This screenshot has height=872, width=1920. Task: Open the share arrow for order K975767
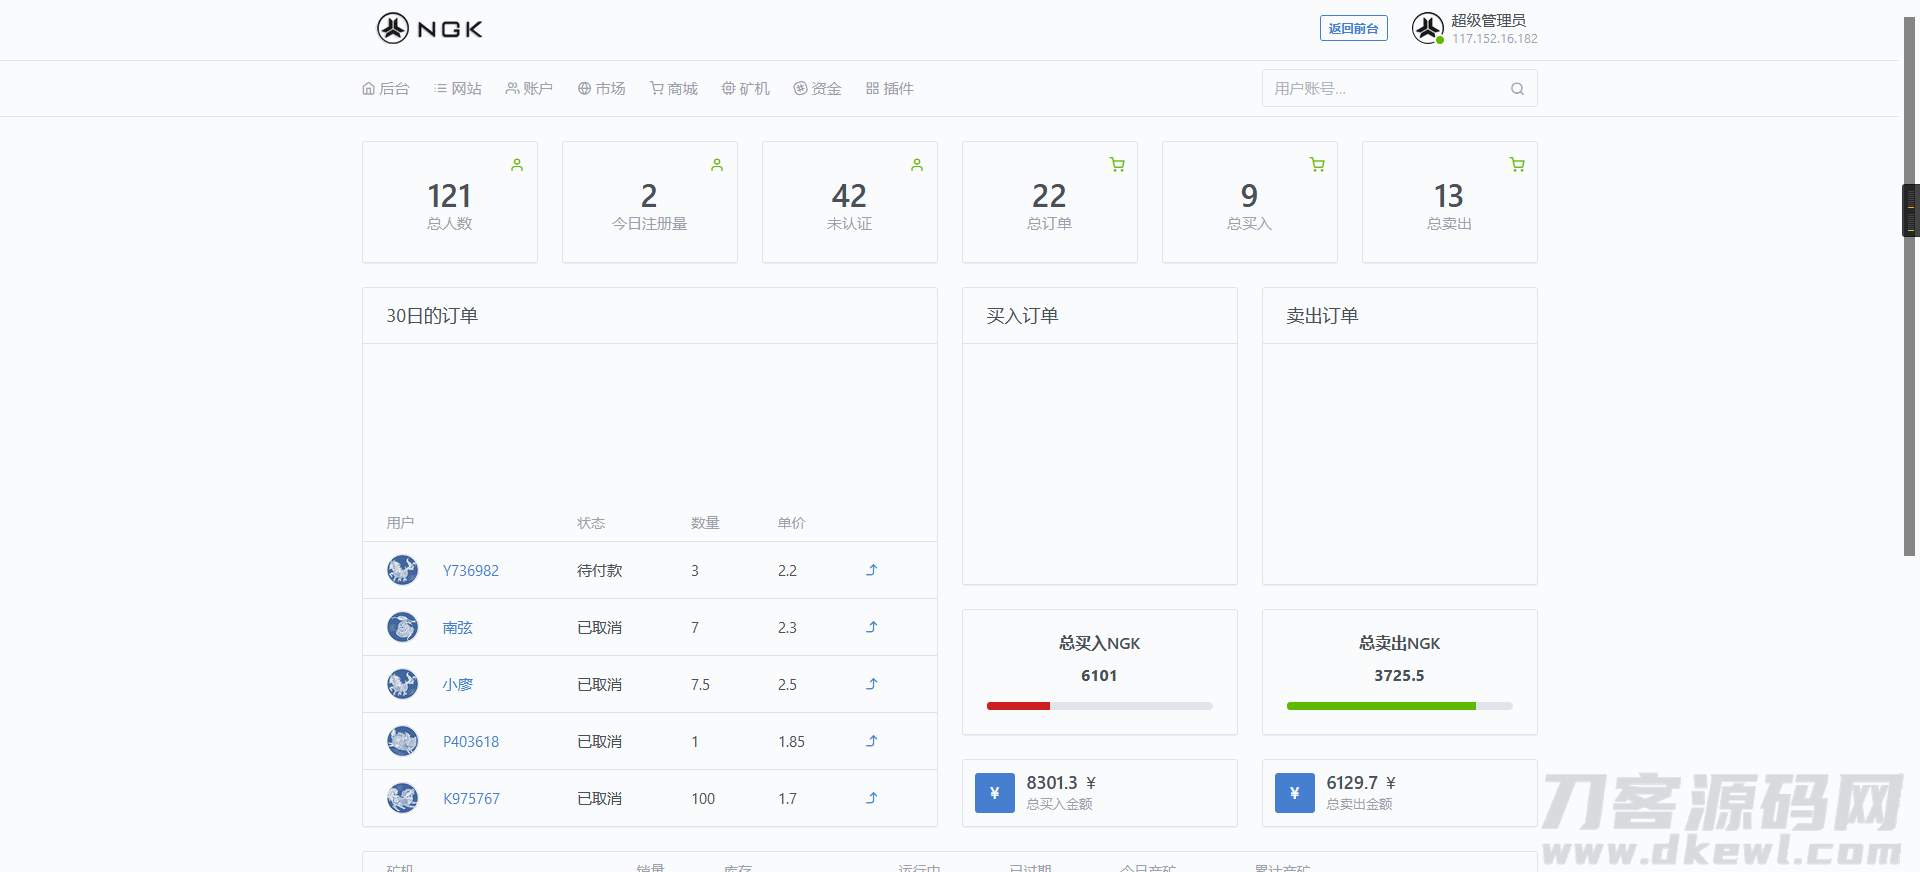871,798
